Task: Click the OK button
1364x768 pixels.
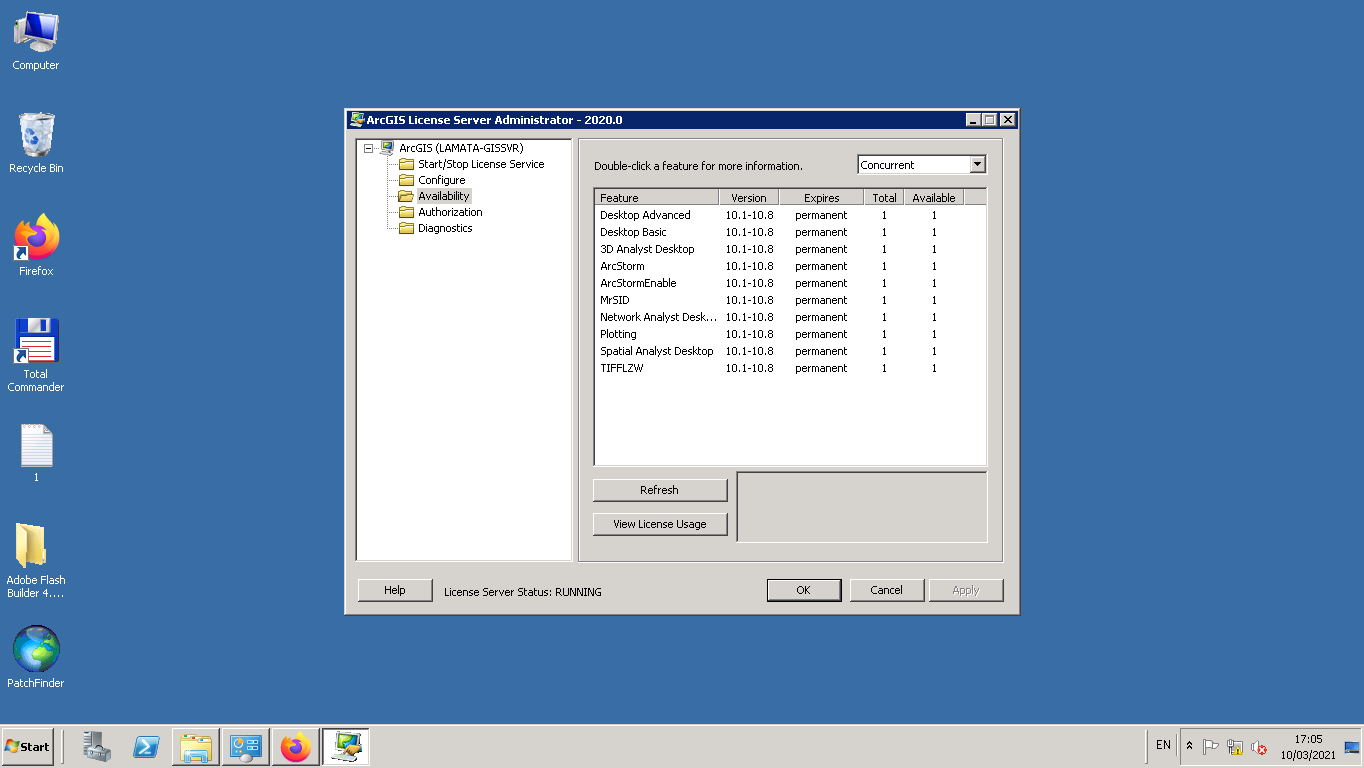Action: (x=804, y=590)
